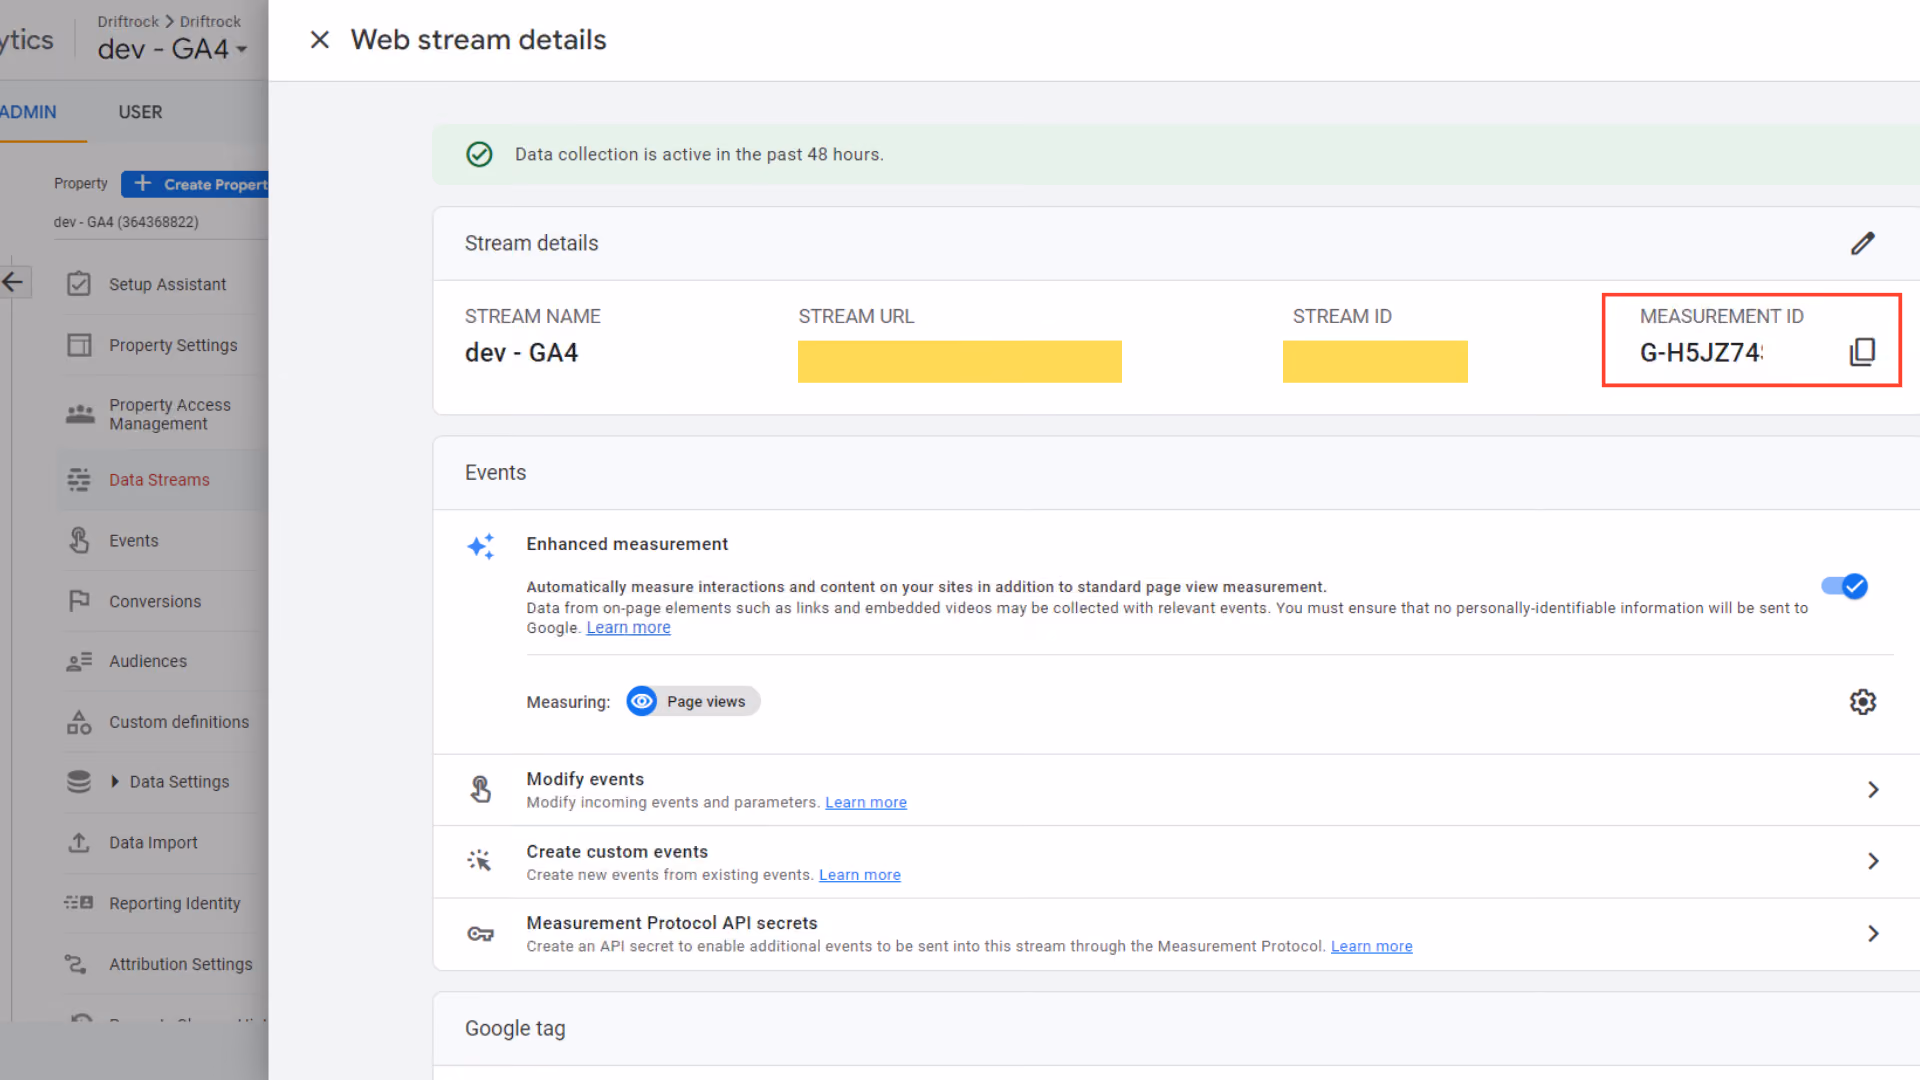The height and width of the screenshot is (1080, 1920).
Task: Click the Create custom events title
Action: [617, 852]
